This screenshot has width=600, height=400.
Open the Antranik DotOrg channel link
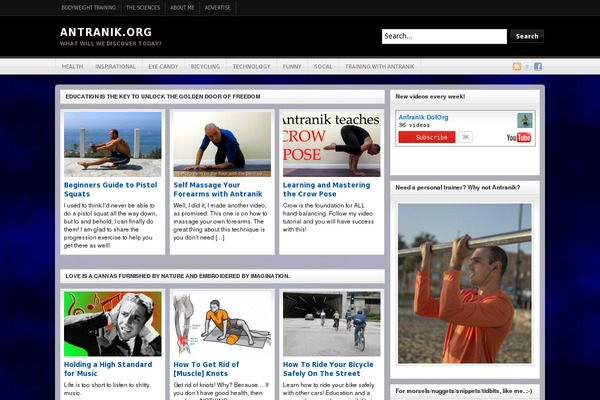423,117
